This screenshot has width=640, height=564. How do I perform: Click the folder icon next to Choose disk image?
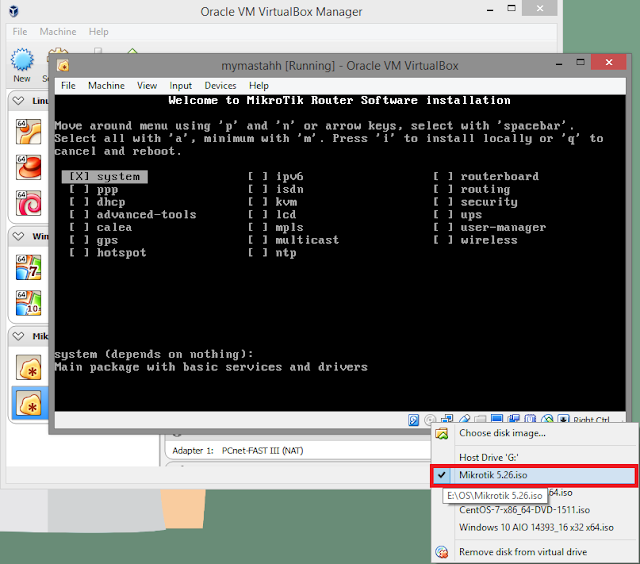pyautogui.click(x=442, y=433)
